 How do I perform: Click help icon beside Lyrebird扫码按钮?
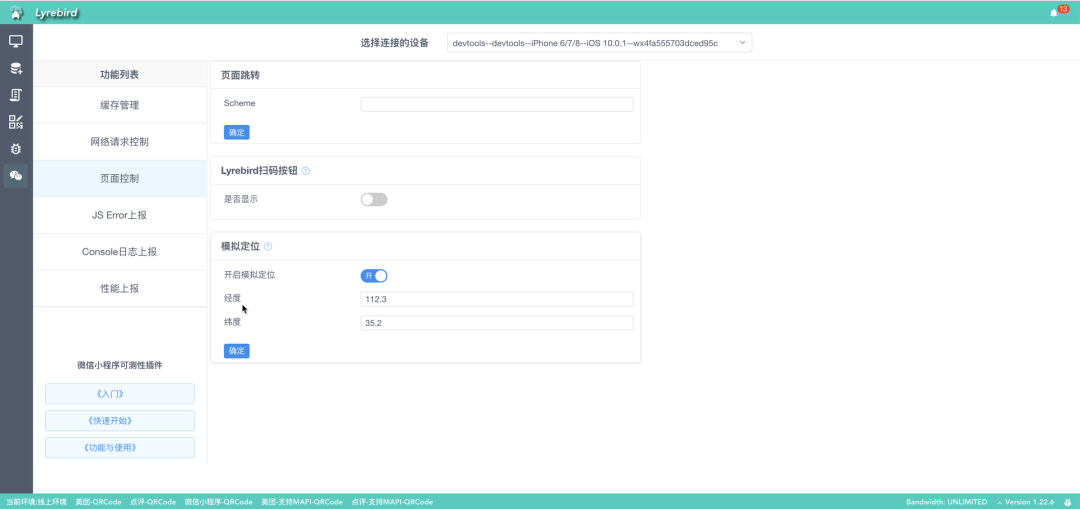click(306, 171)
